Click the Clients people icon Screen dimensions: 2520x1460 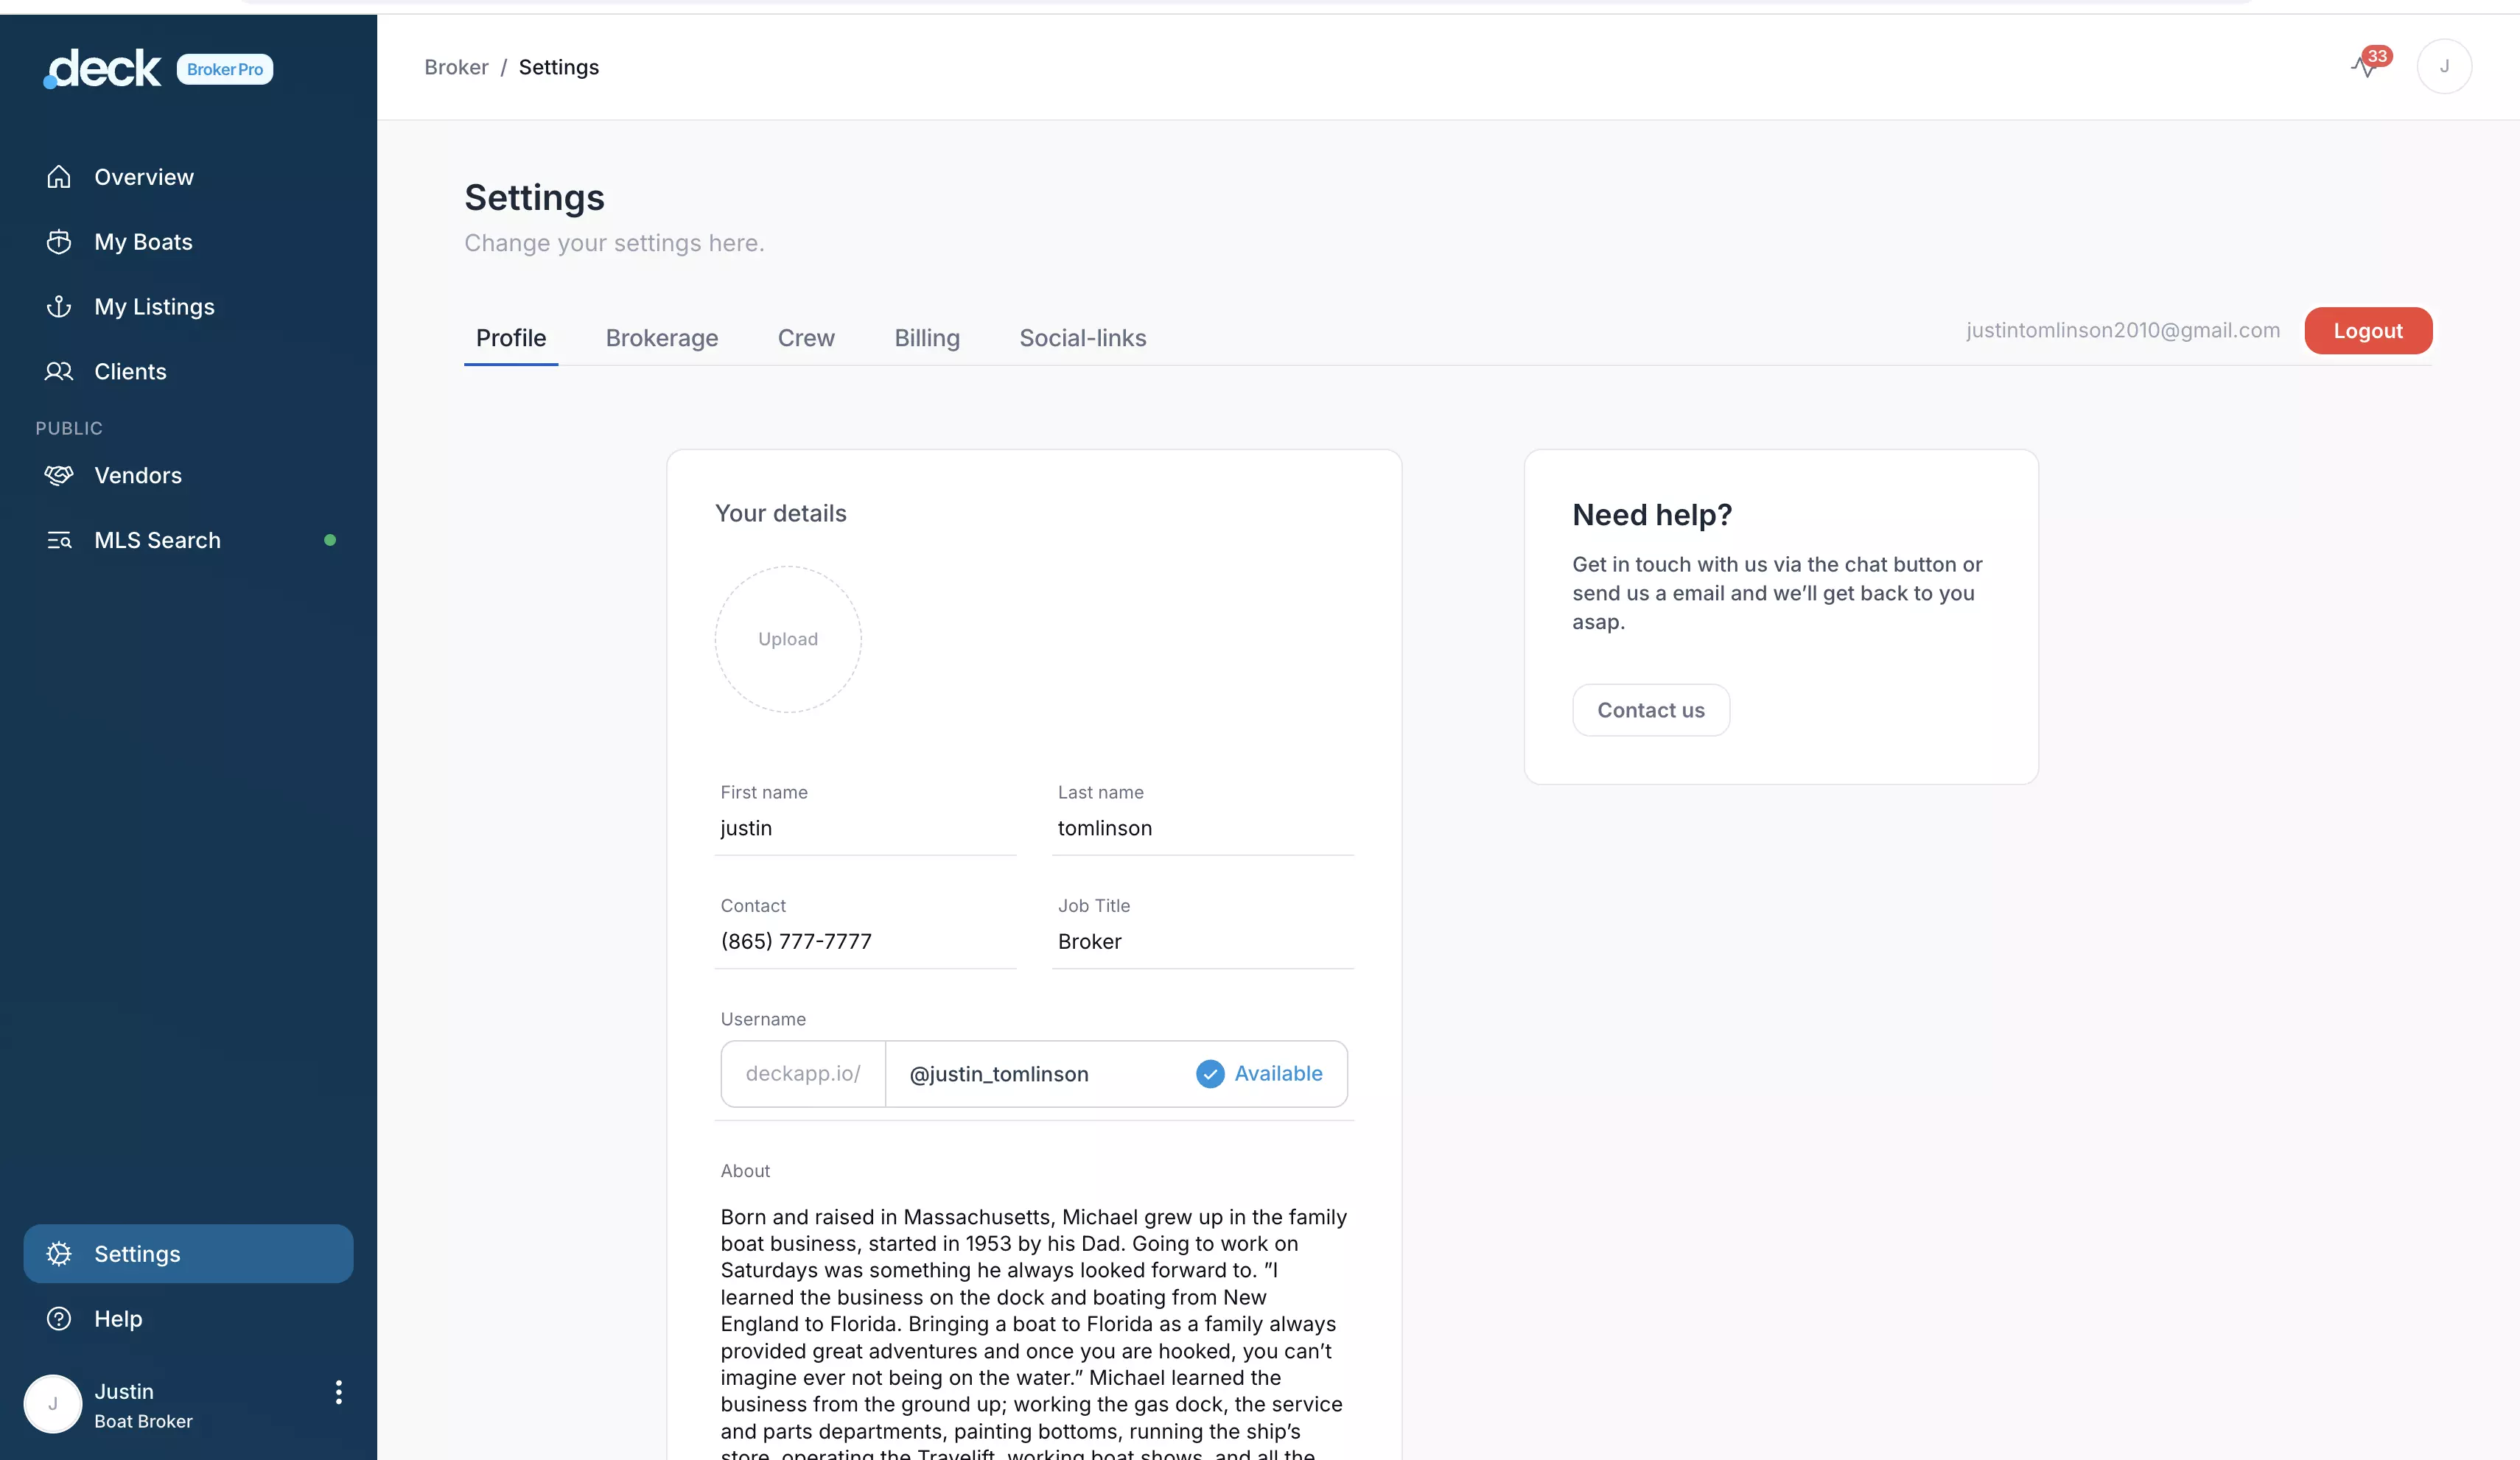[59, 372]
